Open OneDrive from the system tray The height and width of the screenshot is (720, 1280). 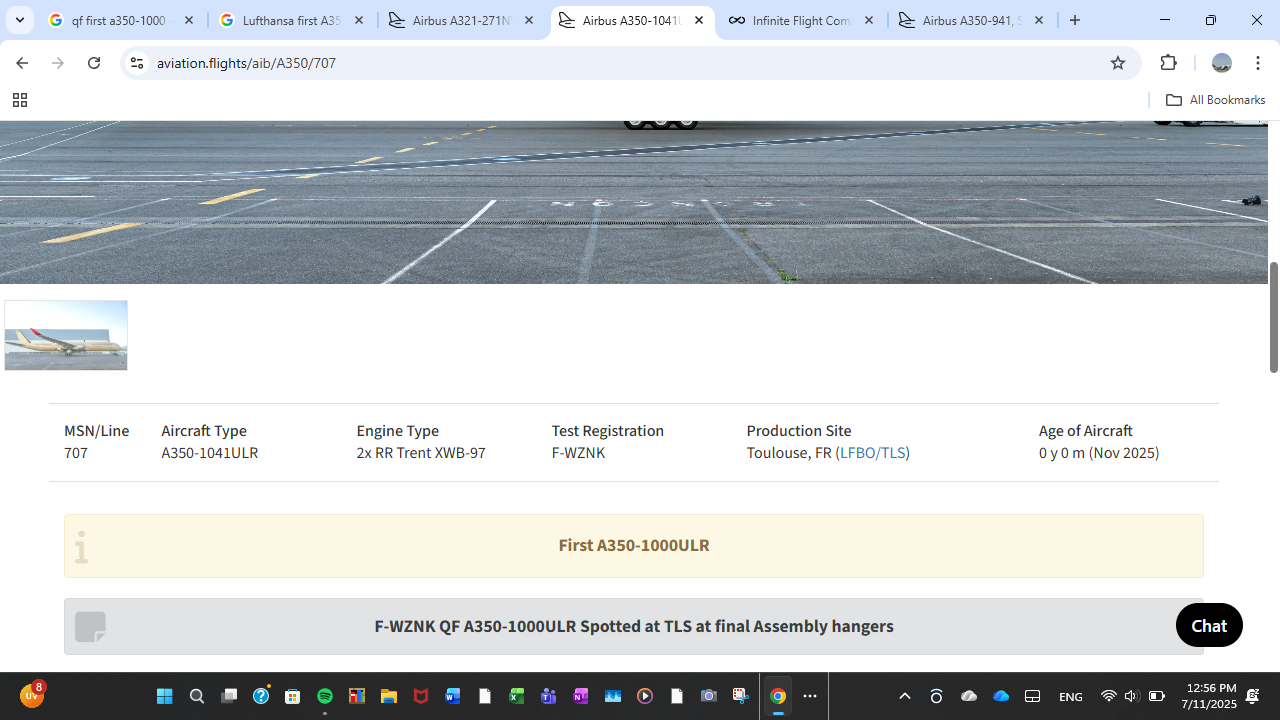1001,696
